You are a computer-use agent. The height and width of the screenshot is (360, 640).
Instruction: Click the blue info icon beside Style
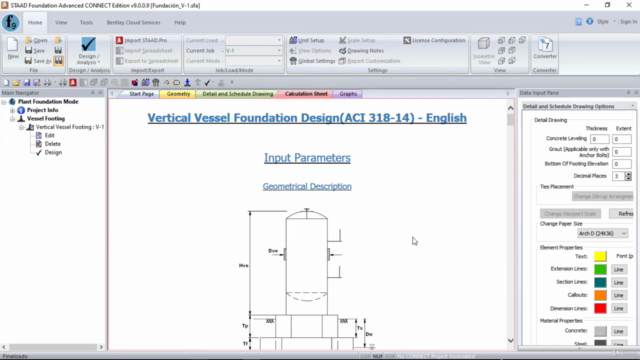click(590, 21)
